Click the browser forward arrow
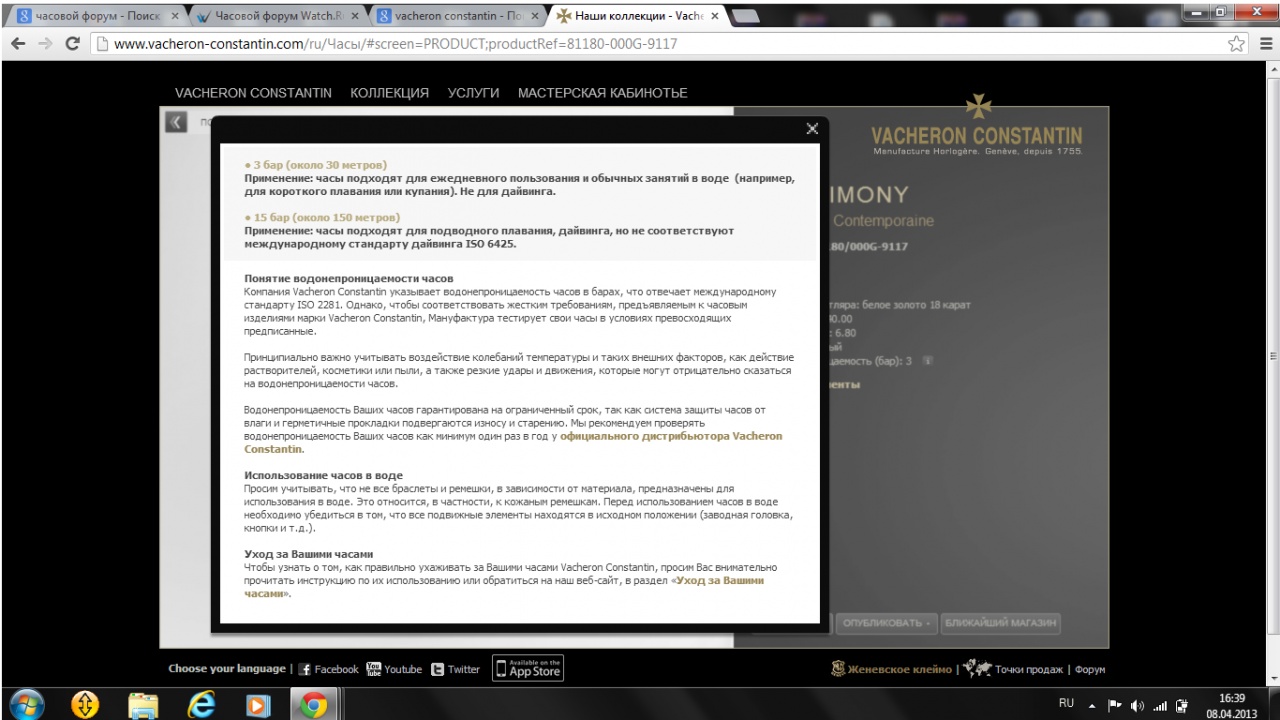 (x=45, y=44)
